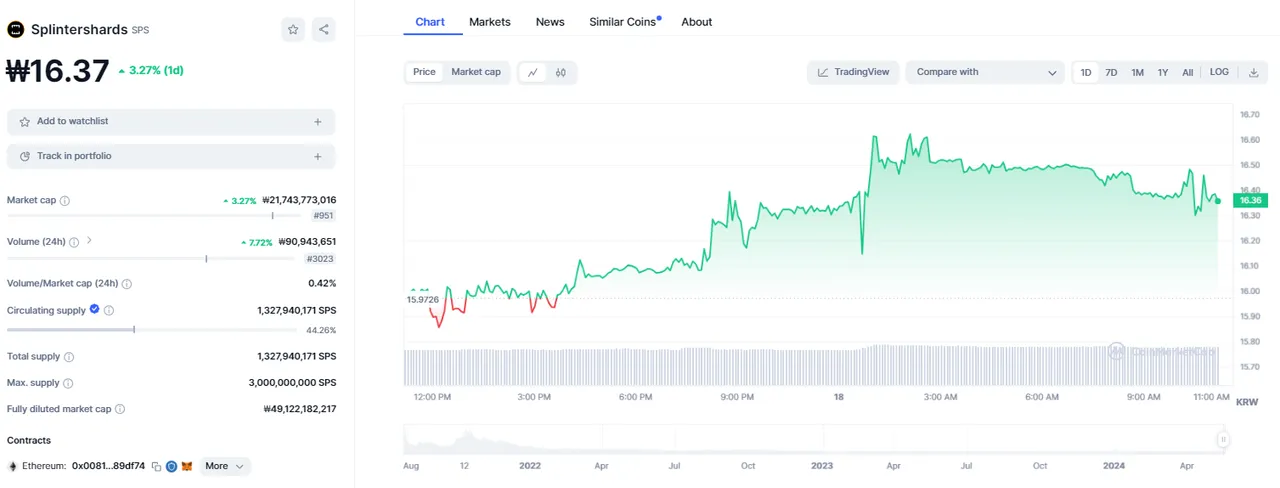Open the Markets tab
This screenshot has width=1280, height=488.
(x=490, y=22)
